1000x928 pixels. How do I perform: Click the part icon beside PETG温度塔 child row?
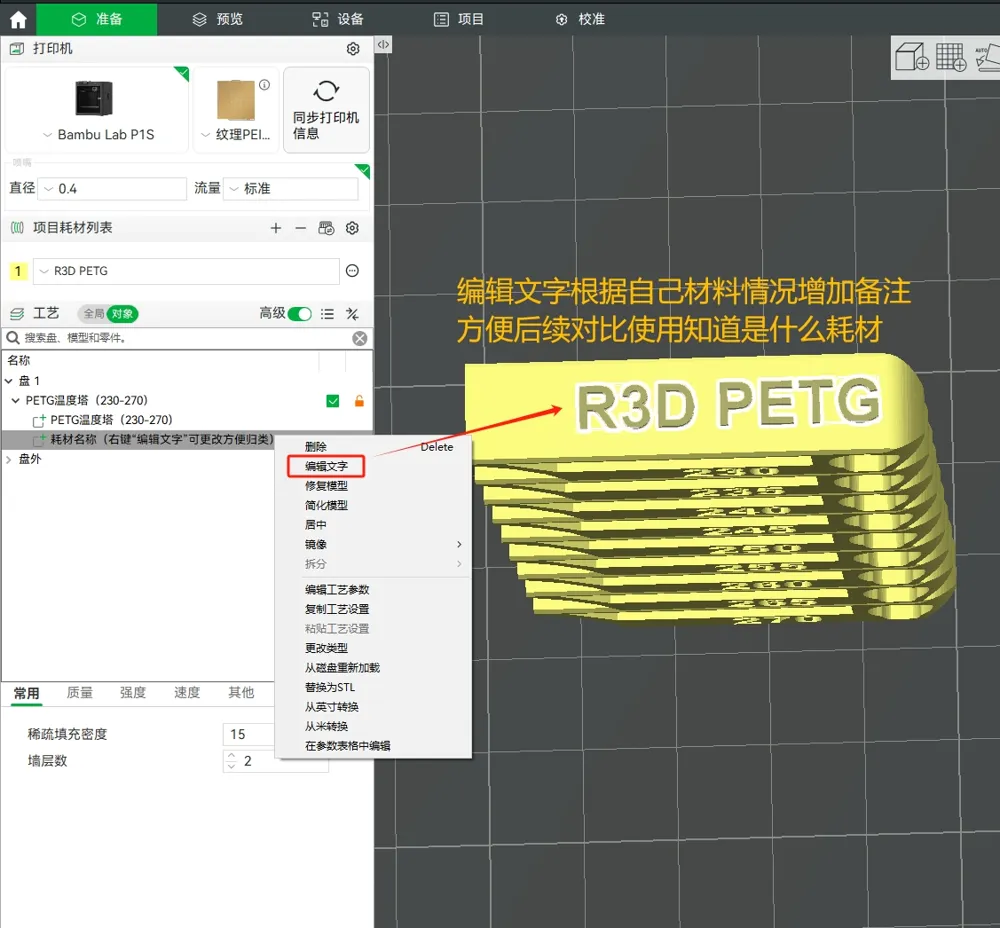(39, 420)
